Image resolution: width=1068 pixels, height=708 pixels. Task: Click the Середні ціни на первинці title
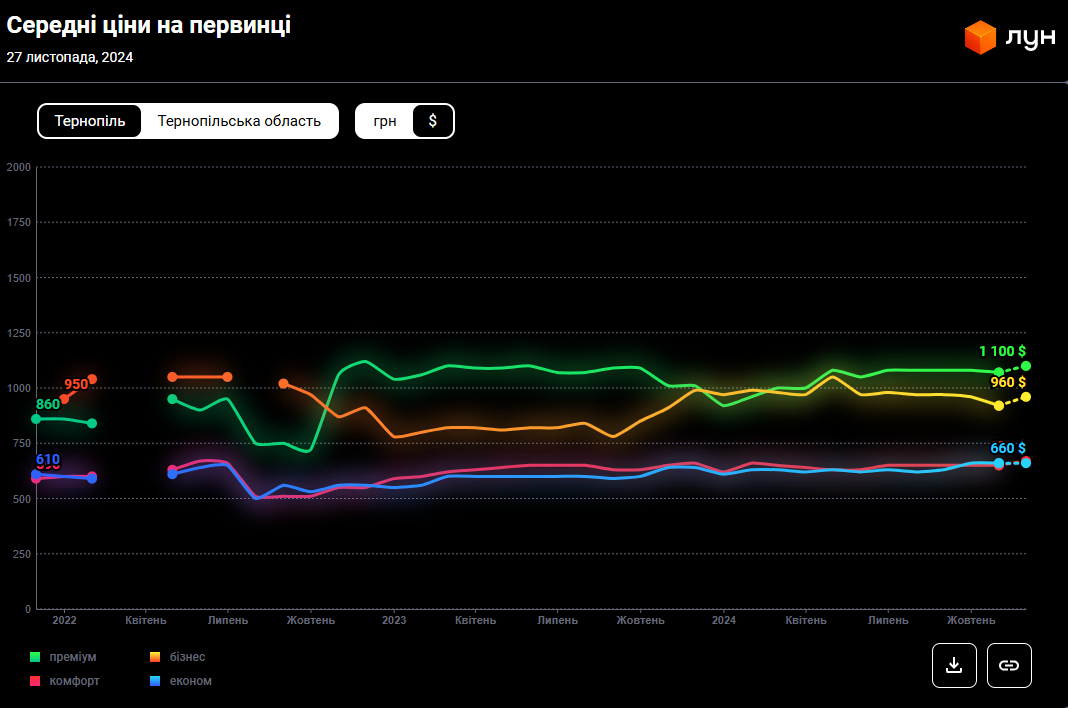pyautogui.click(x=149, y=25)
